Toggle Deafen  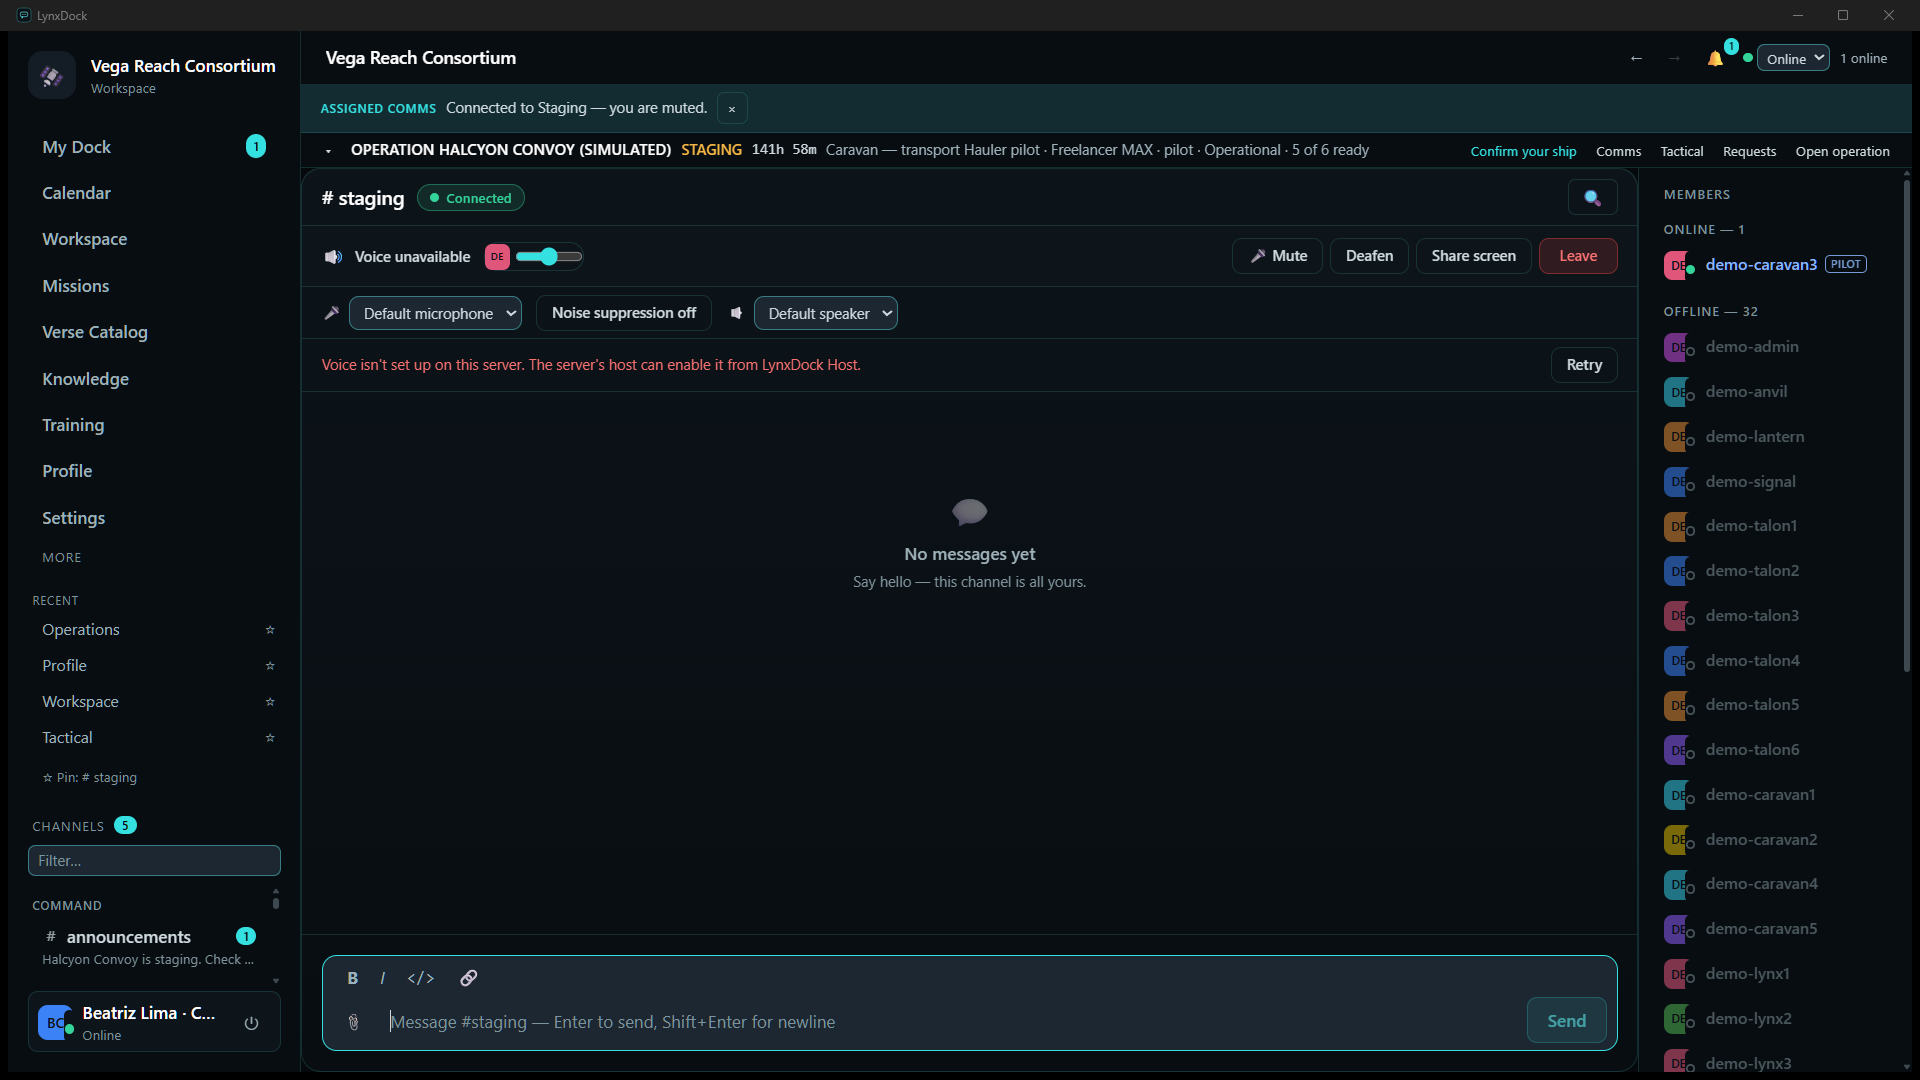pyautogui.click(x=1369, y=256)
